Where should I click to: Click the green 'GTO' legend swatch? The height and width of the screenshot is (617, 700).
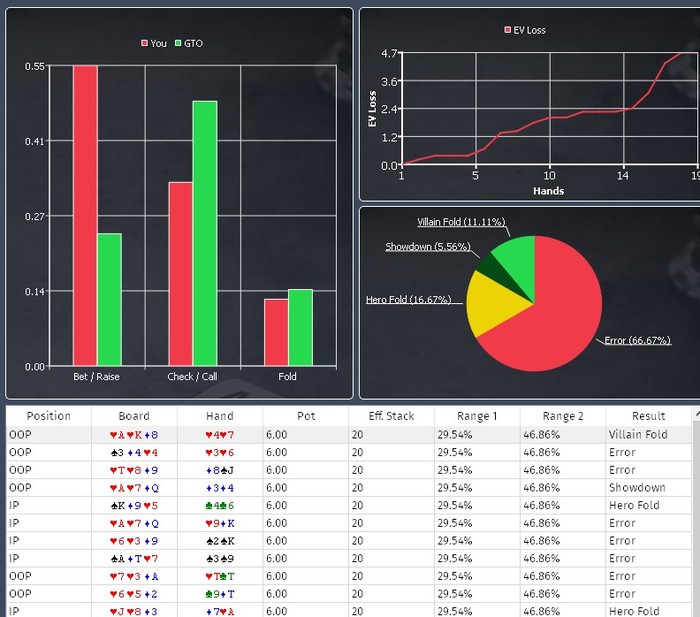pyautogui.click(x=178, y=43)
